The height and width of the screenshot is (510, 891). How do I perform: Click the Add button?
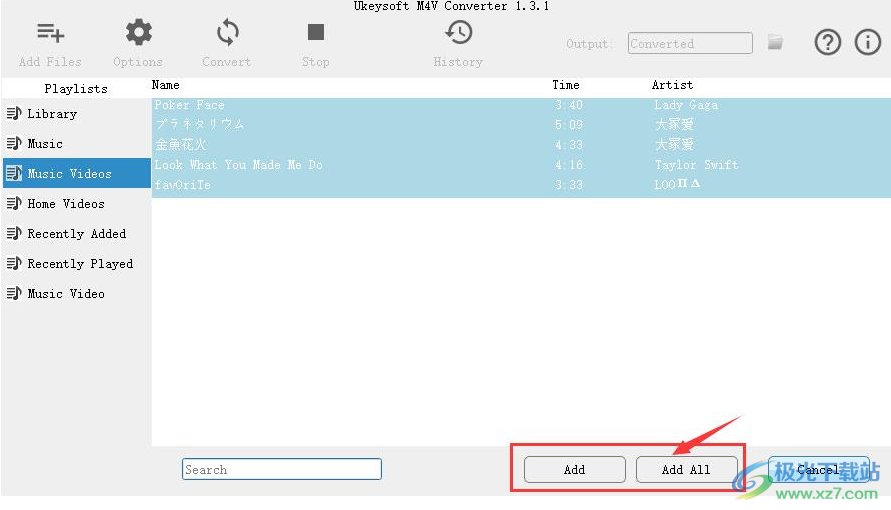(x=574, y=470)
